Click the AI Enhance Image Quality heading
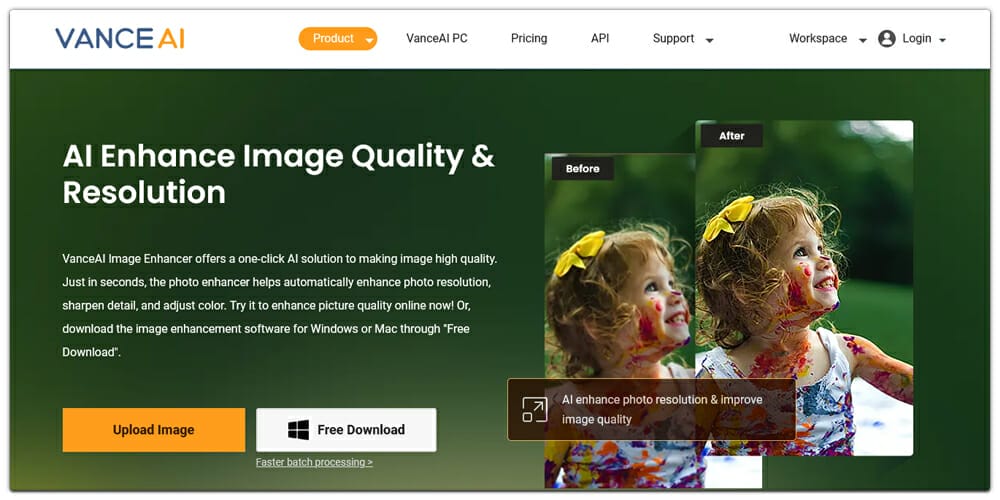The width and height of the screenshot is (1000, 500). pos(279,174)
